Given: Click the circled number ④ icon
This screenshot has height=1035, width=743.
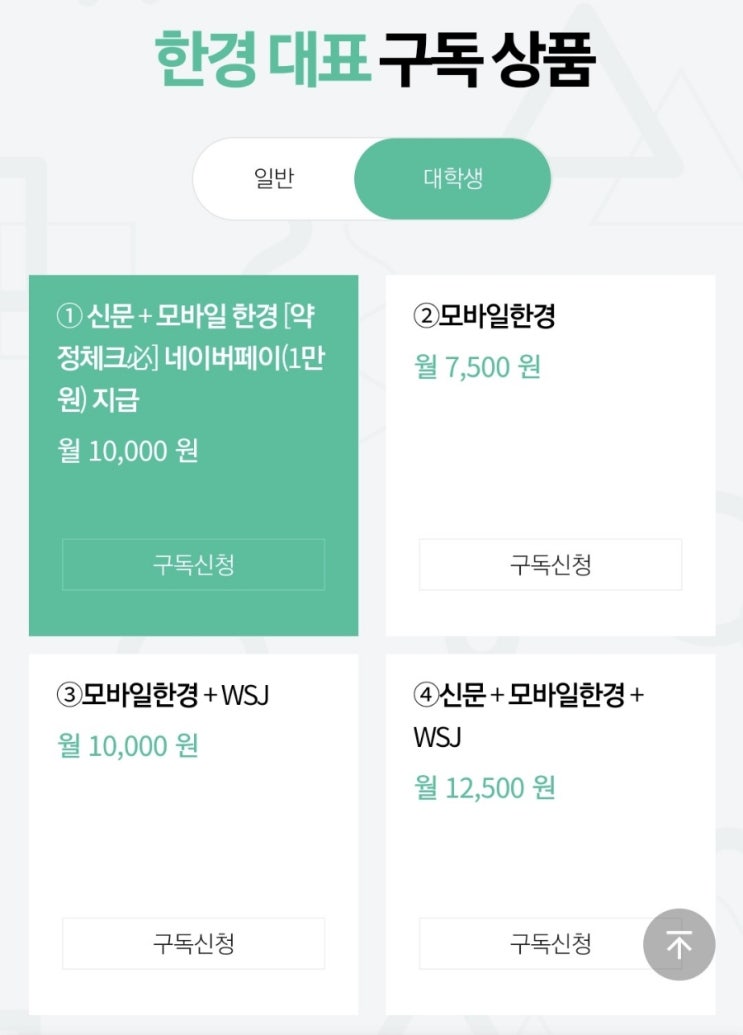Looking at the screenshot, I should click(425, 696).
